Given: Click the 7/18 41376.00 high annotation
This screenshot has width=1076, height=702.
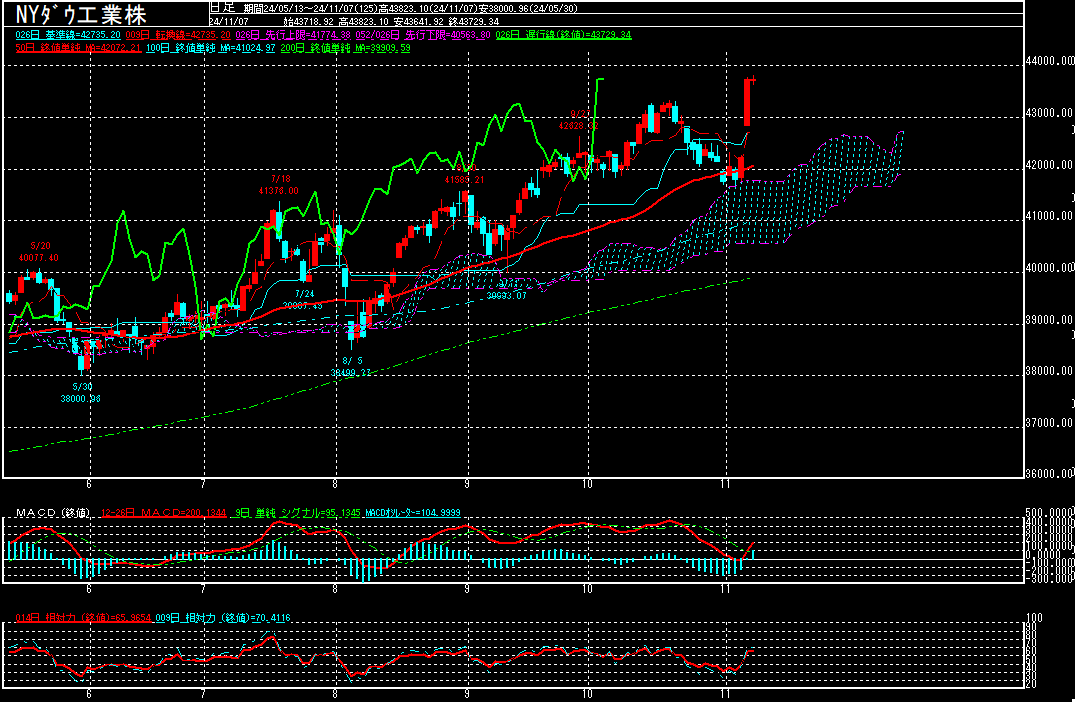Looking at the screenshot, I should pos(279,185).
